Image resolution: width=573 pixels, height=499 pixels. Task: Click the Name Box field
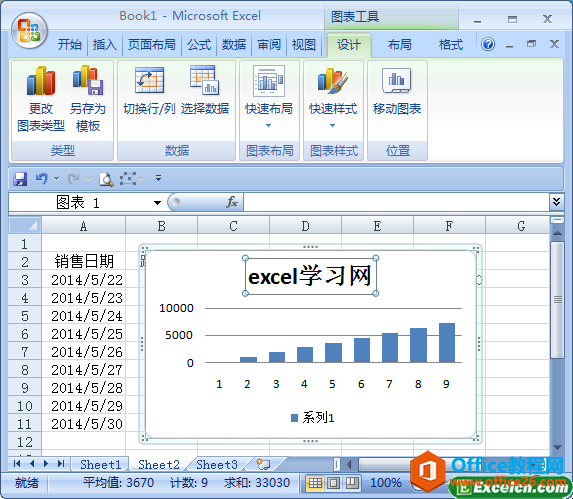tap(80, 202)
